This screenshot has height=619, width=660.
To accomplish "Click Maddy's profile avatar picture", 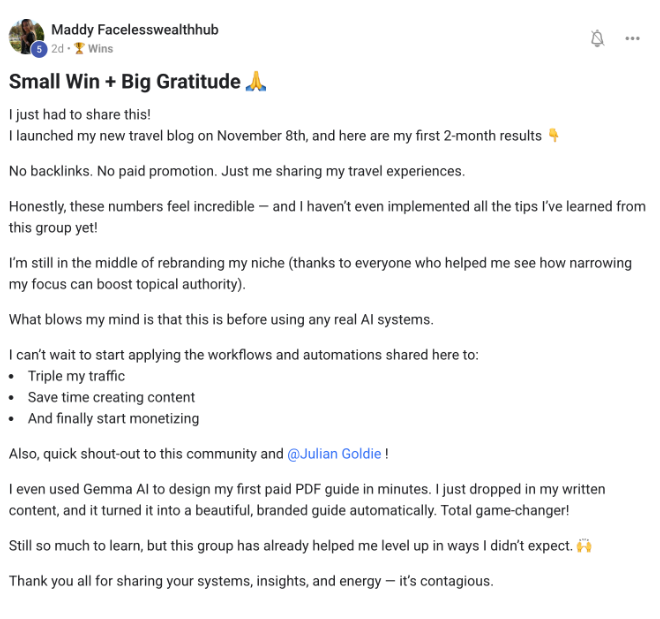I will click(x=26, y=36).
